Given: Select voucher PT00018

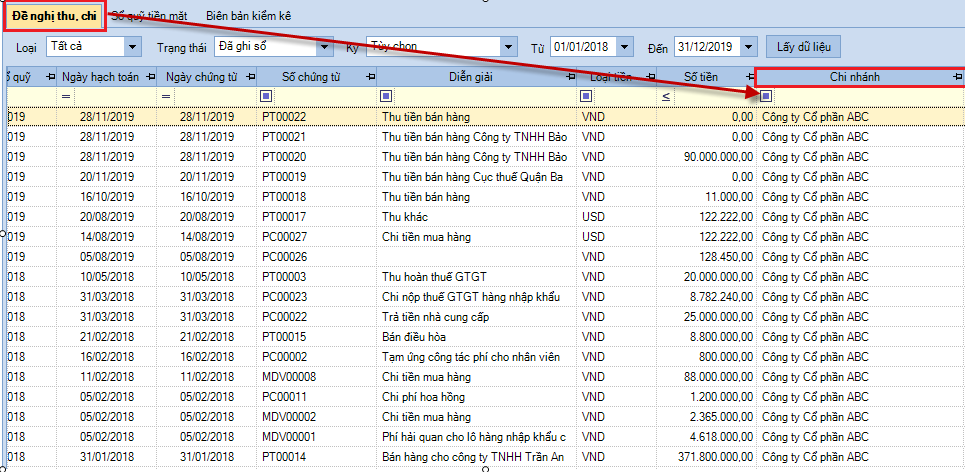Looking at the screenshot, I should tap(284, 197).
